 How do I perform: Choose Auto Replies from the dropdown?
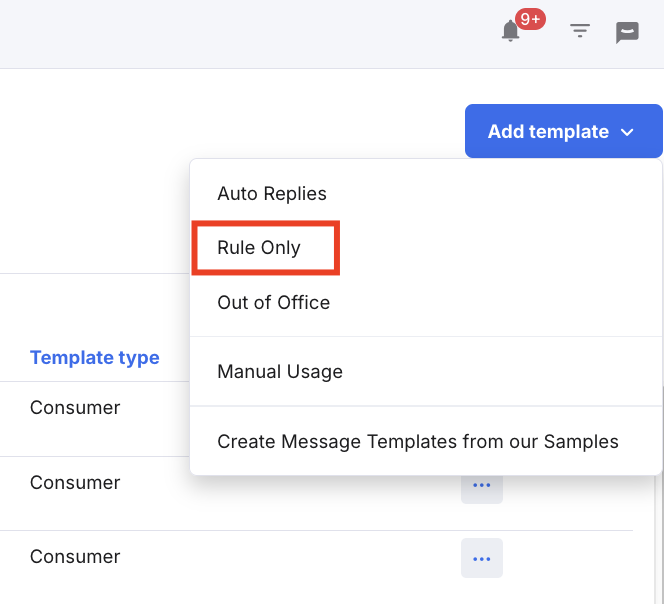click(272, 194)
